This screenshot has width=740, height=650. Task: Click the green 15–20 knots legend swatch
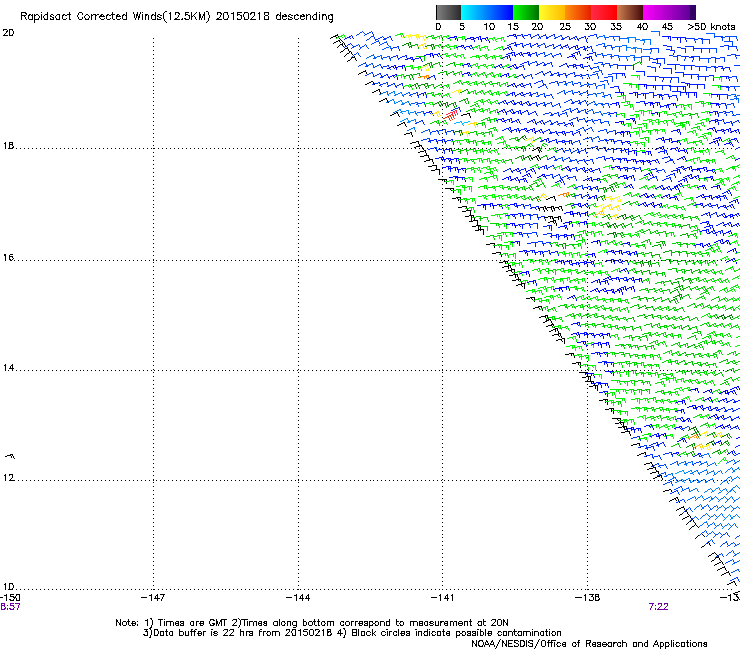click(x=526, y=12)
